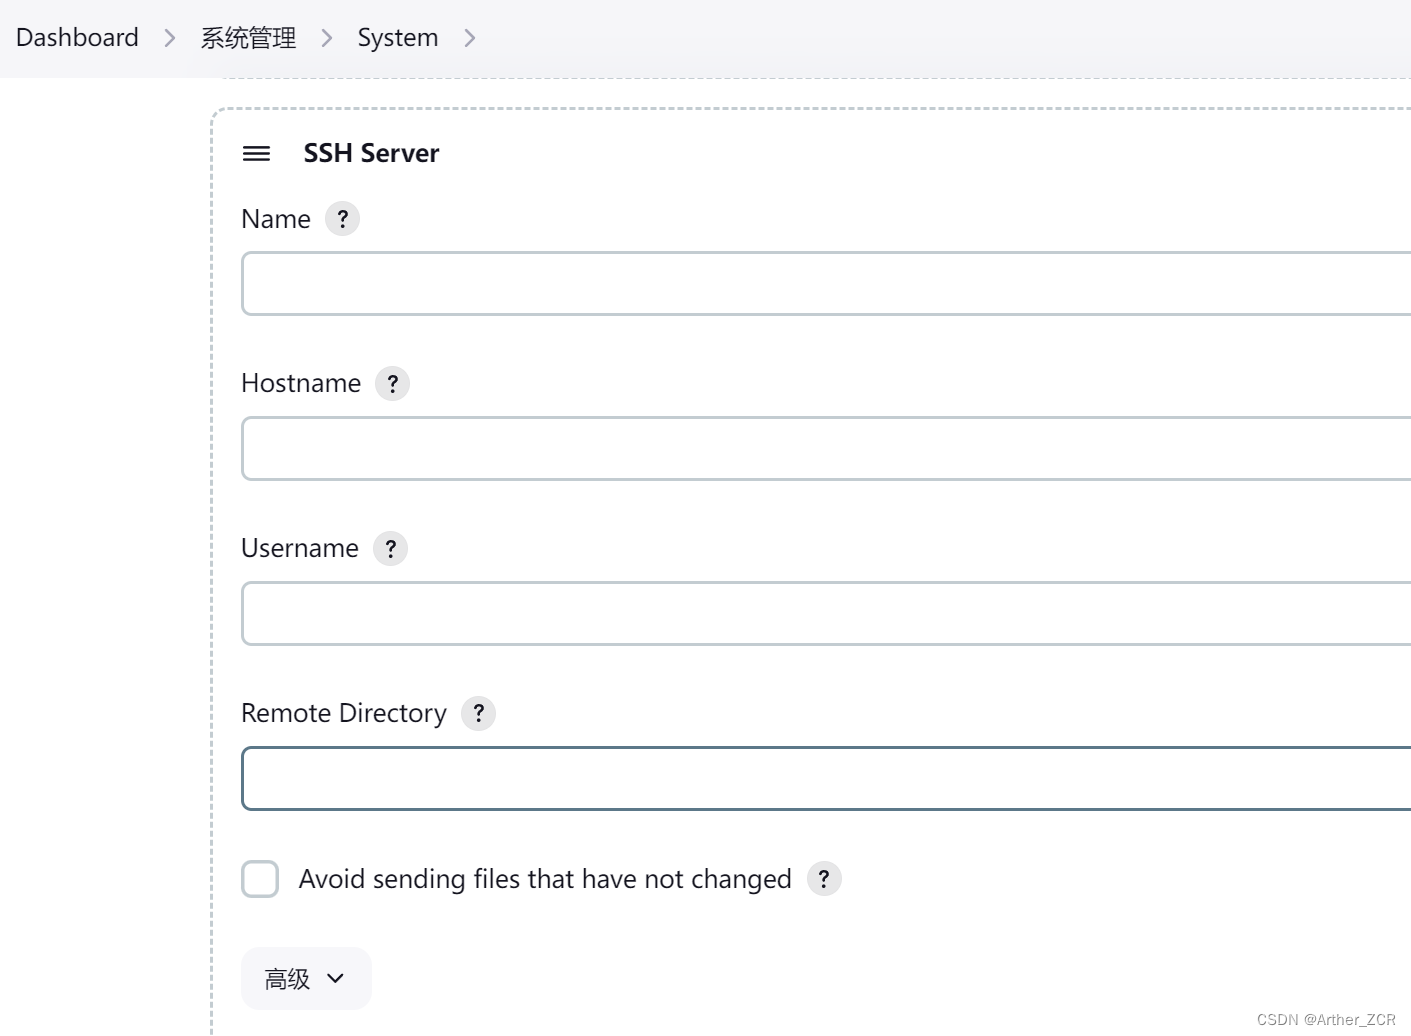Focus the Hostname input field
Screen dimensions: 1411x1036
pyautogui.click(x=826, y=449)
